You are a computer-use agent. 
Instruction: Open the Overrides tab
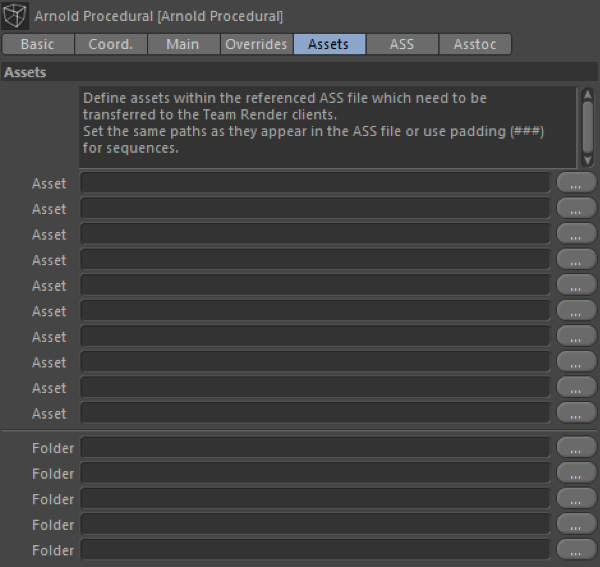point(256,44)
